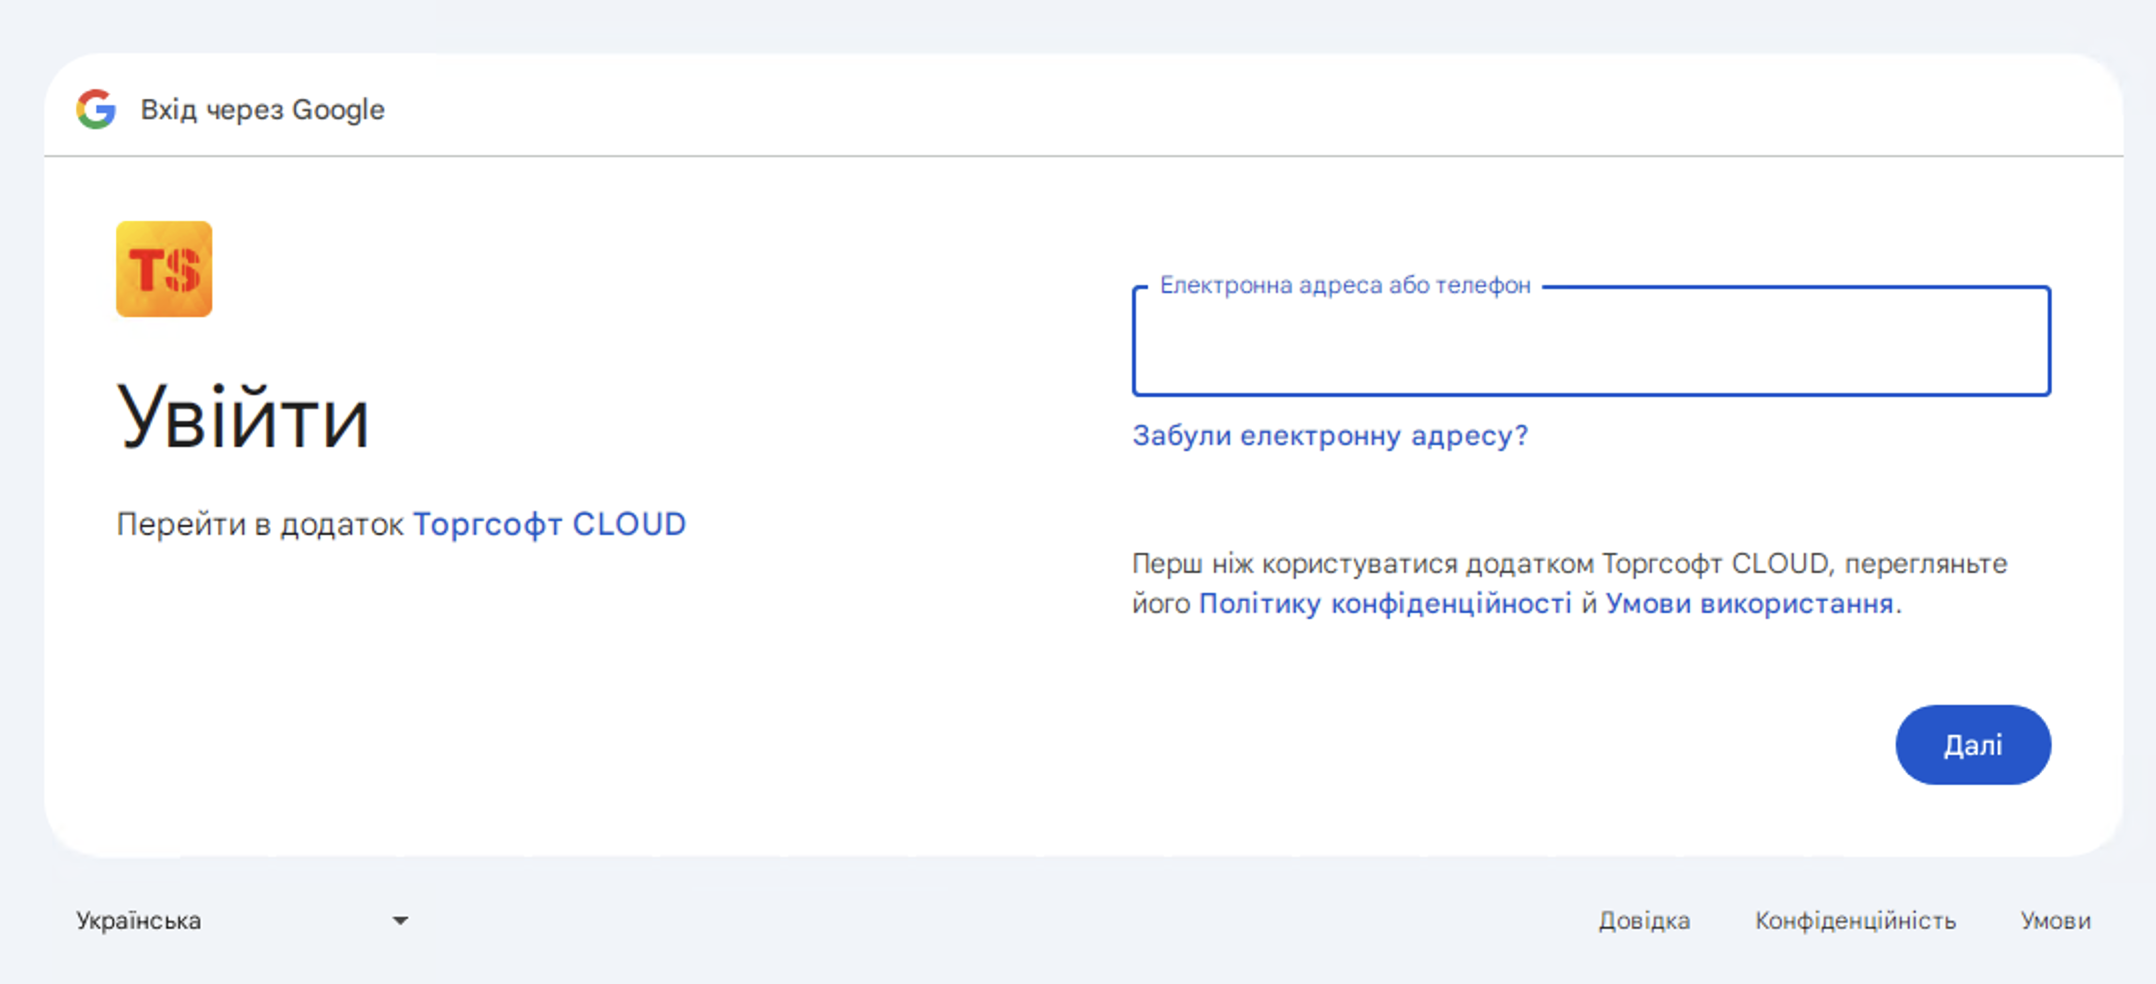Open the footer Умови link
Screen dimensions: 2156x984
(x=2055, y=921)
